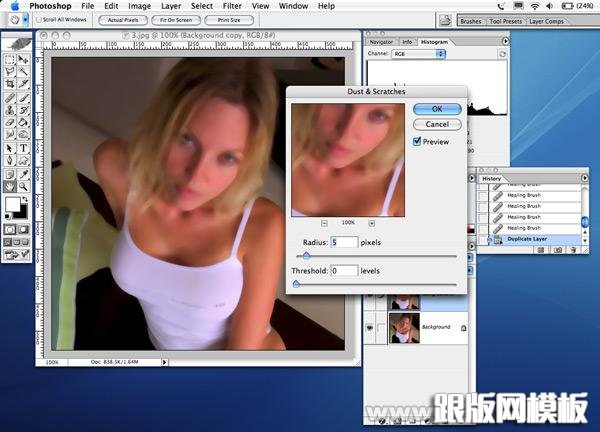This screenshot has width=600, height=432.
Task: Uncheck the Preview checkbox in dialog
Action: pyautogui.click(x=417, y=141)
